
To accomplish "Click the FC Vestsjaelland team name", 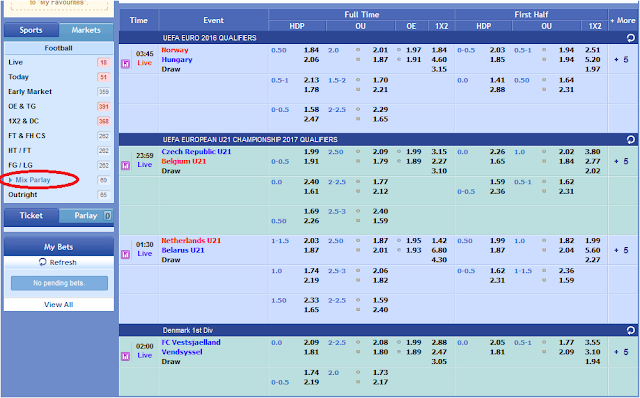I will coord(191,342).
